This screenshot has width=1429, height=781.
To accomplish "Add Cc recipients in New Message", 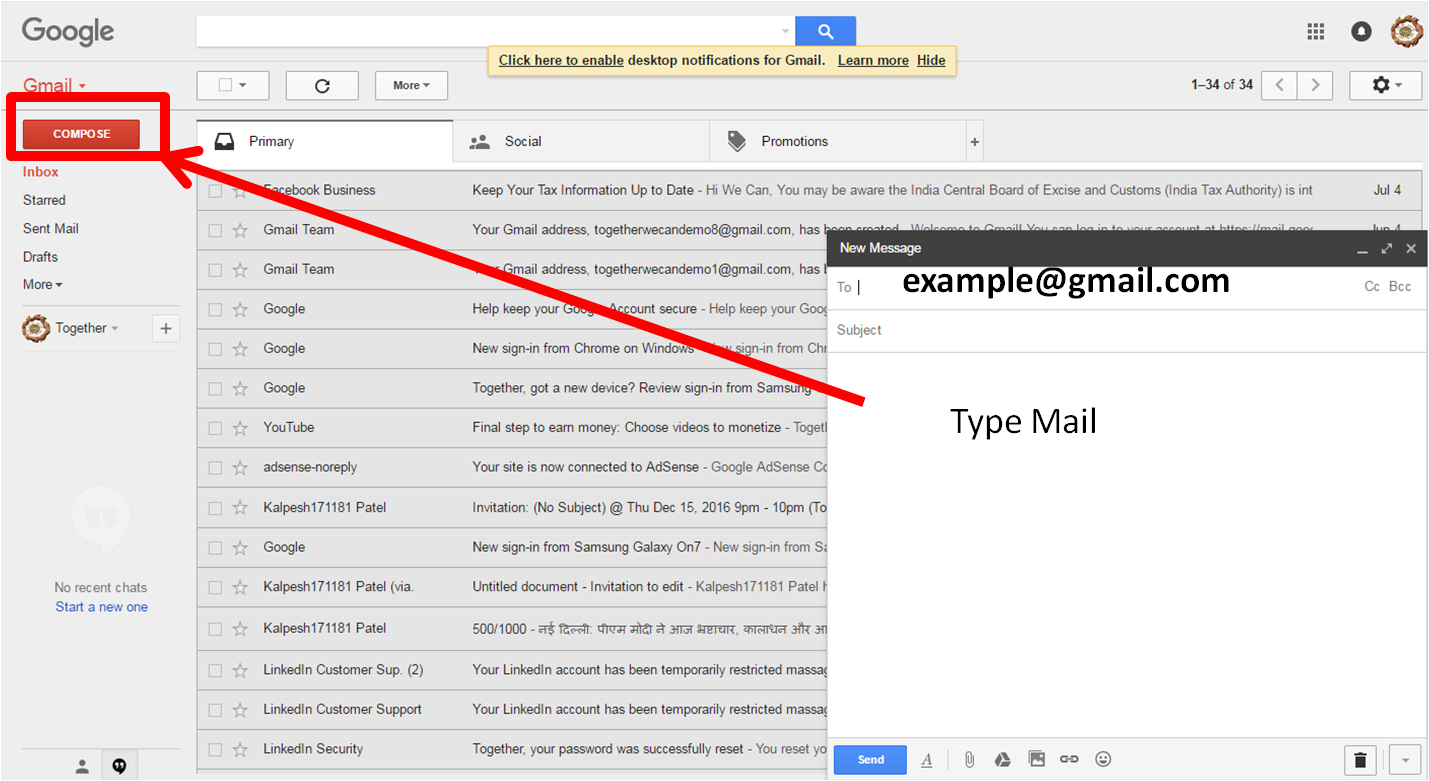I will [x=1372, y=287].
